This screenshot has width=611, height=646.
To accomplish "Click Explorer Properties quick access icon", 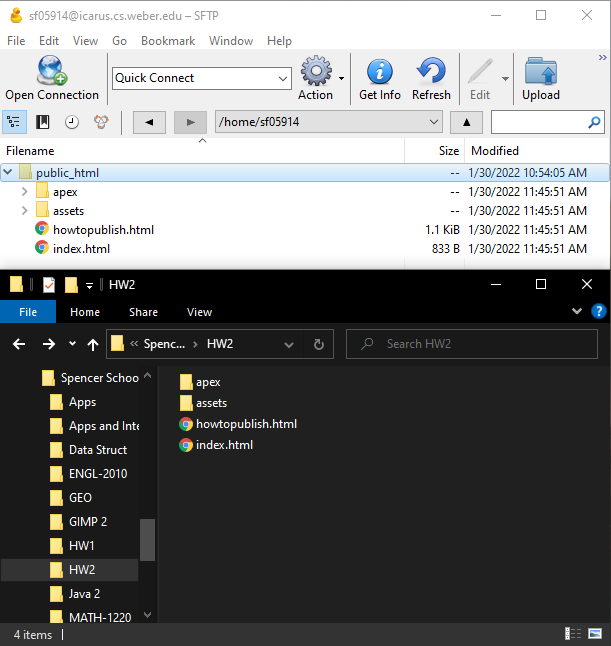I will [49, 285].
